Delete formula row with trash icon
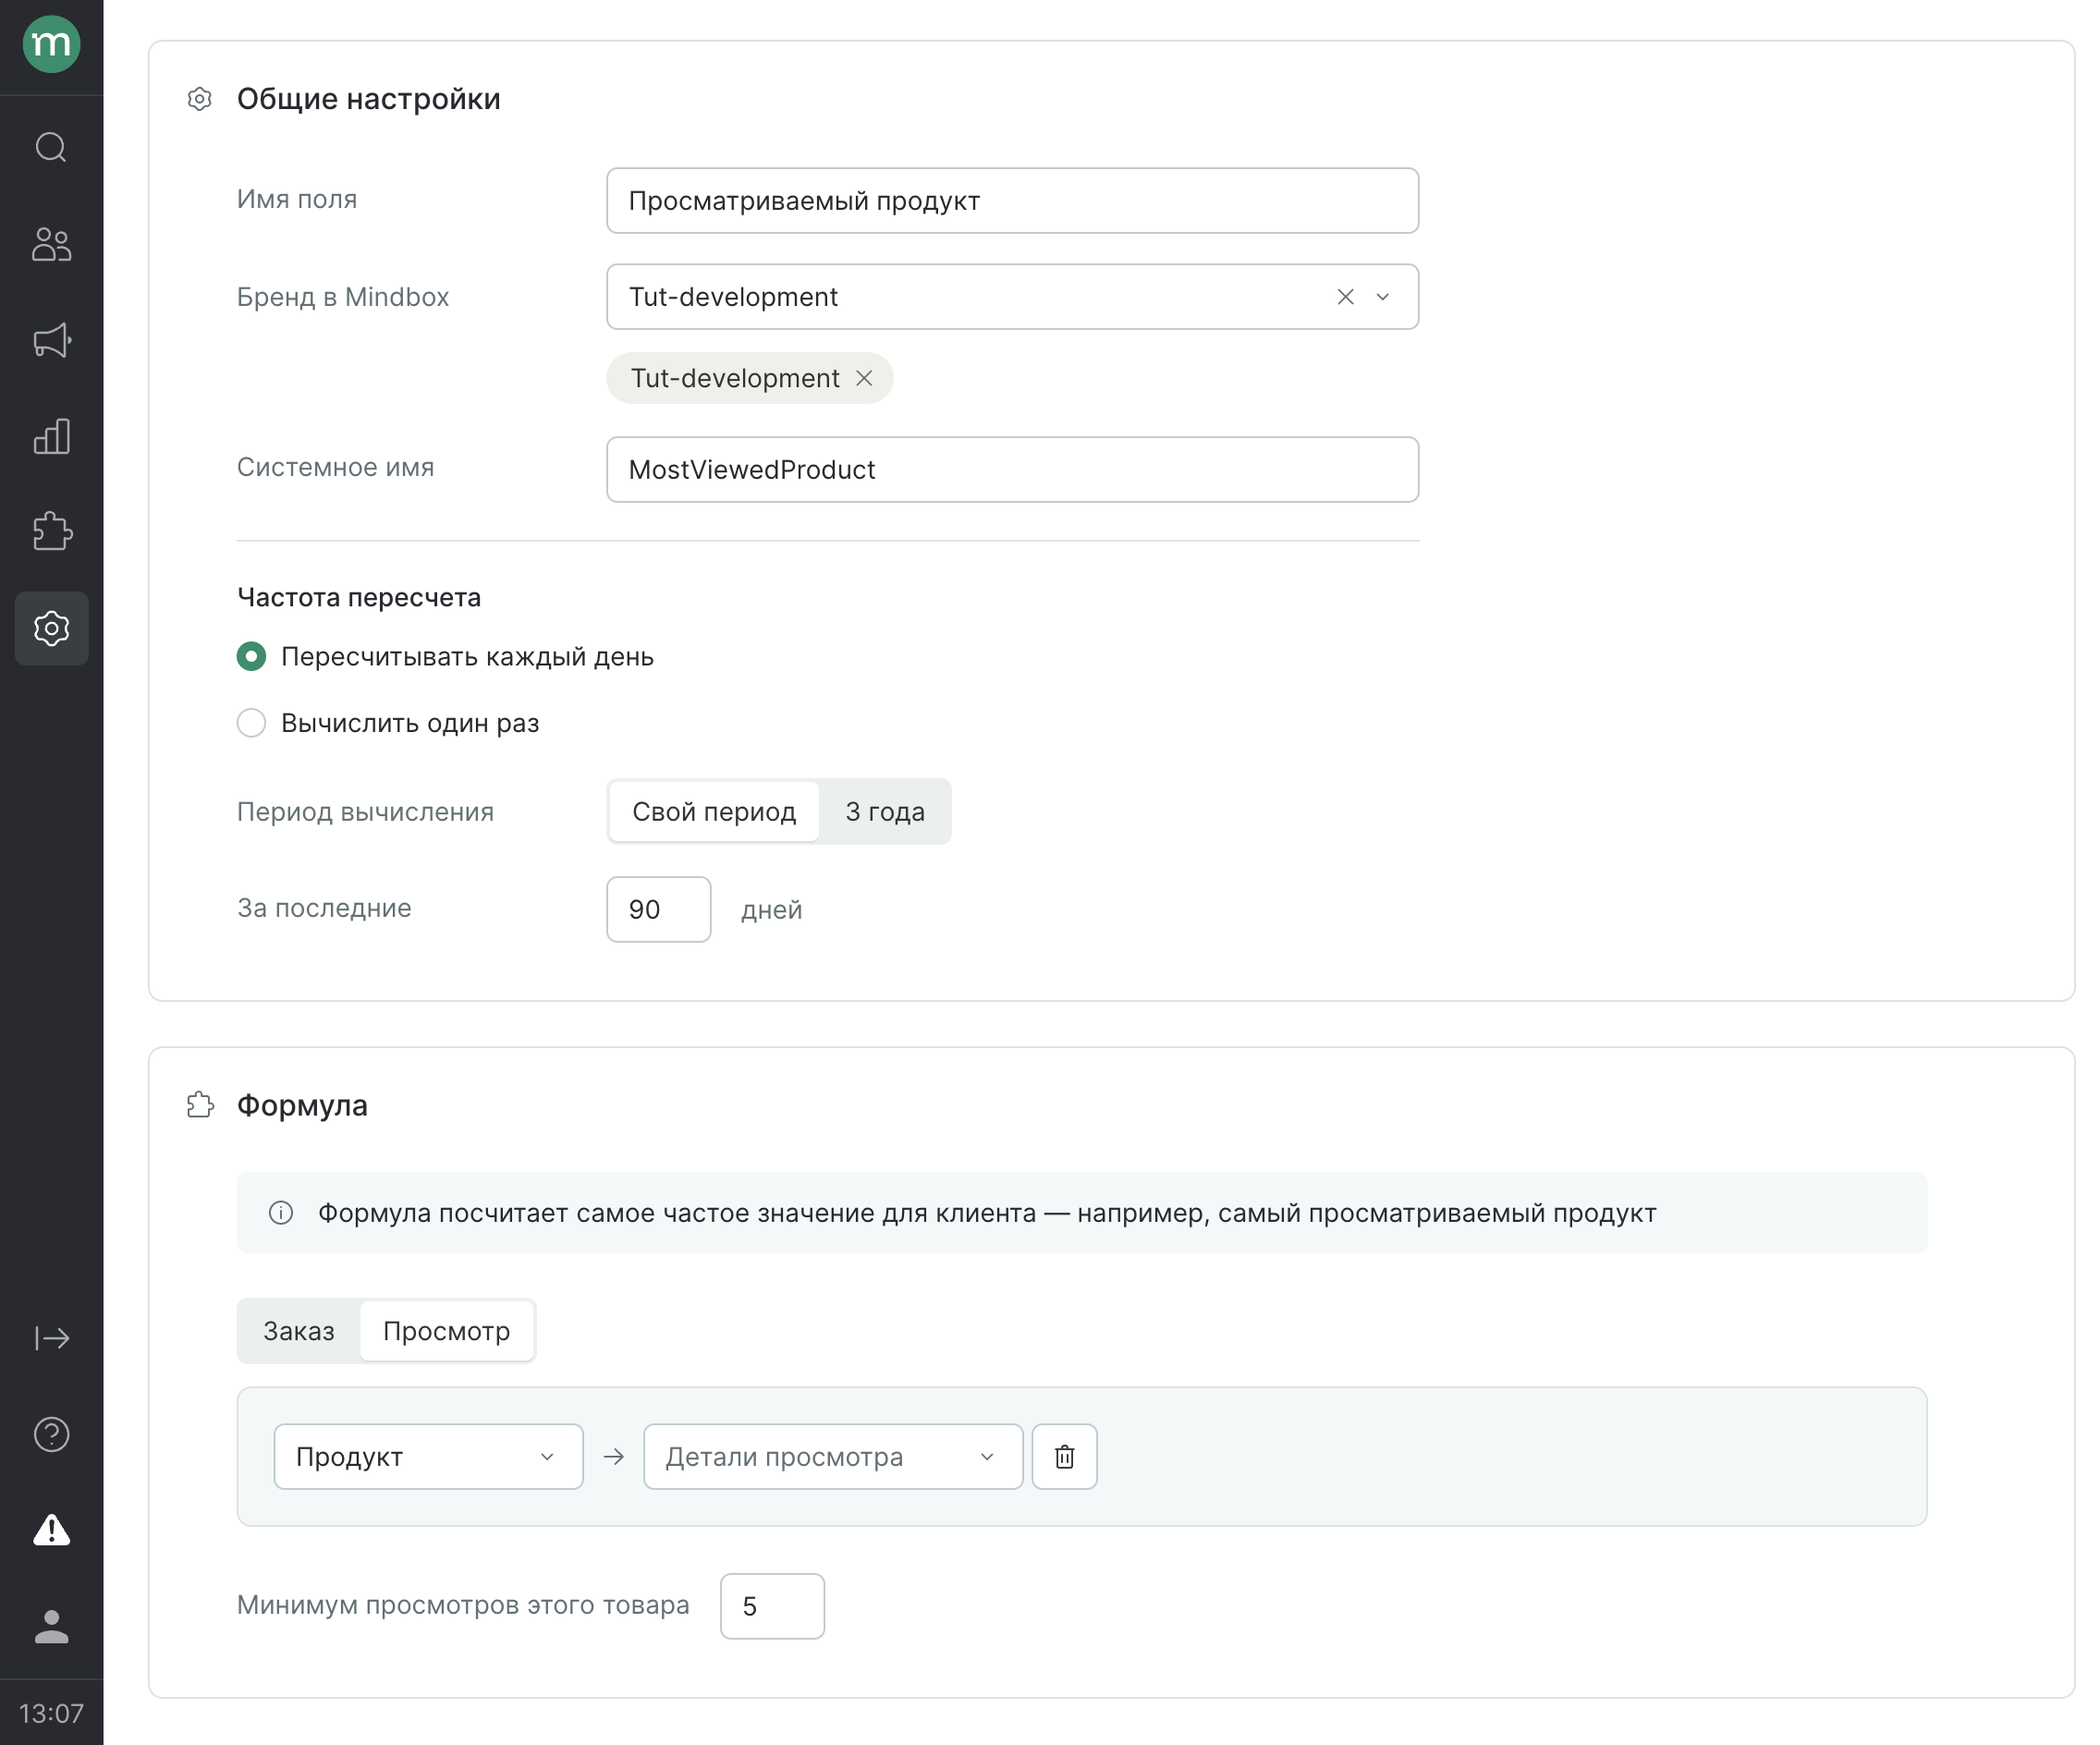Viewport: 2100px width, 1745px height. (x=1064, y=1457)
